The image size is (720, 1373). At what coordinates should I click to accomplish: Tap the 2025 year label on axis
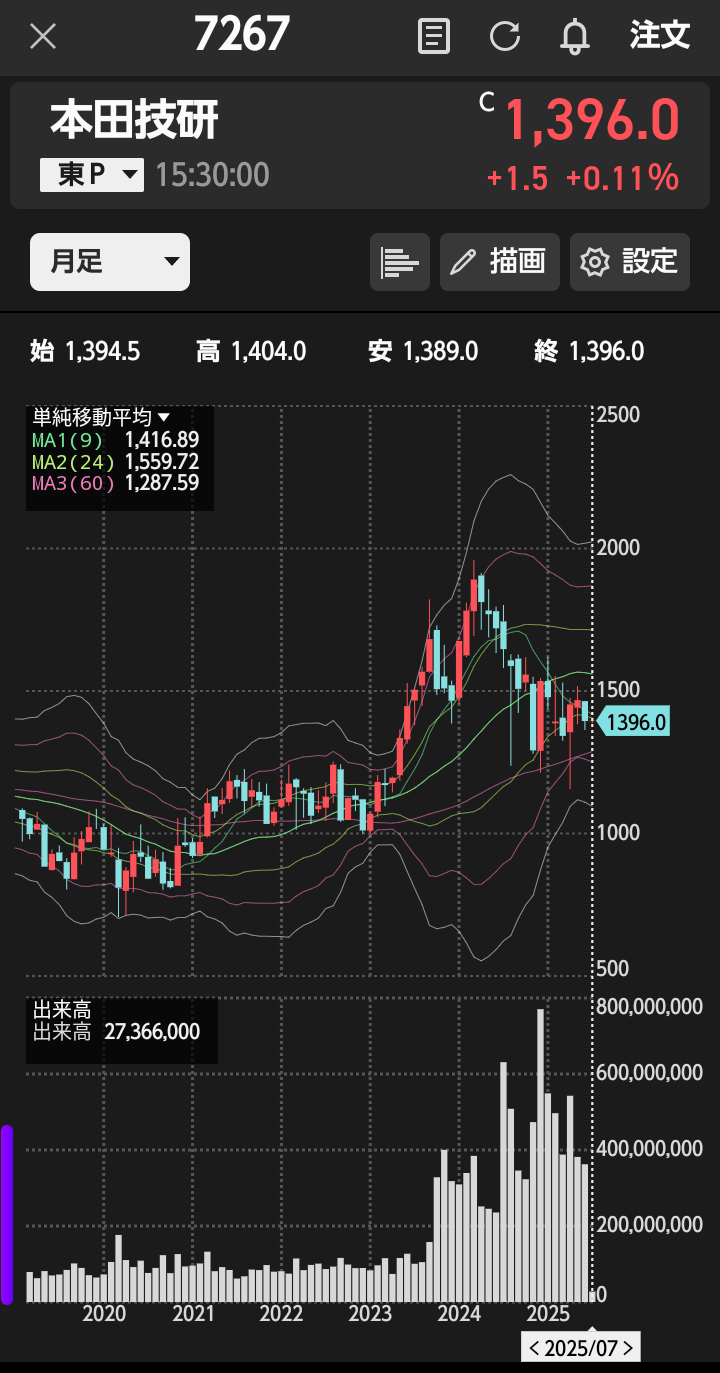coord(547,1313)
